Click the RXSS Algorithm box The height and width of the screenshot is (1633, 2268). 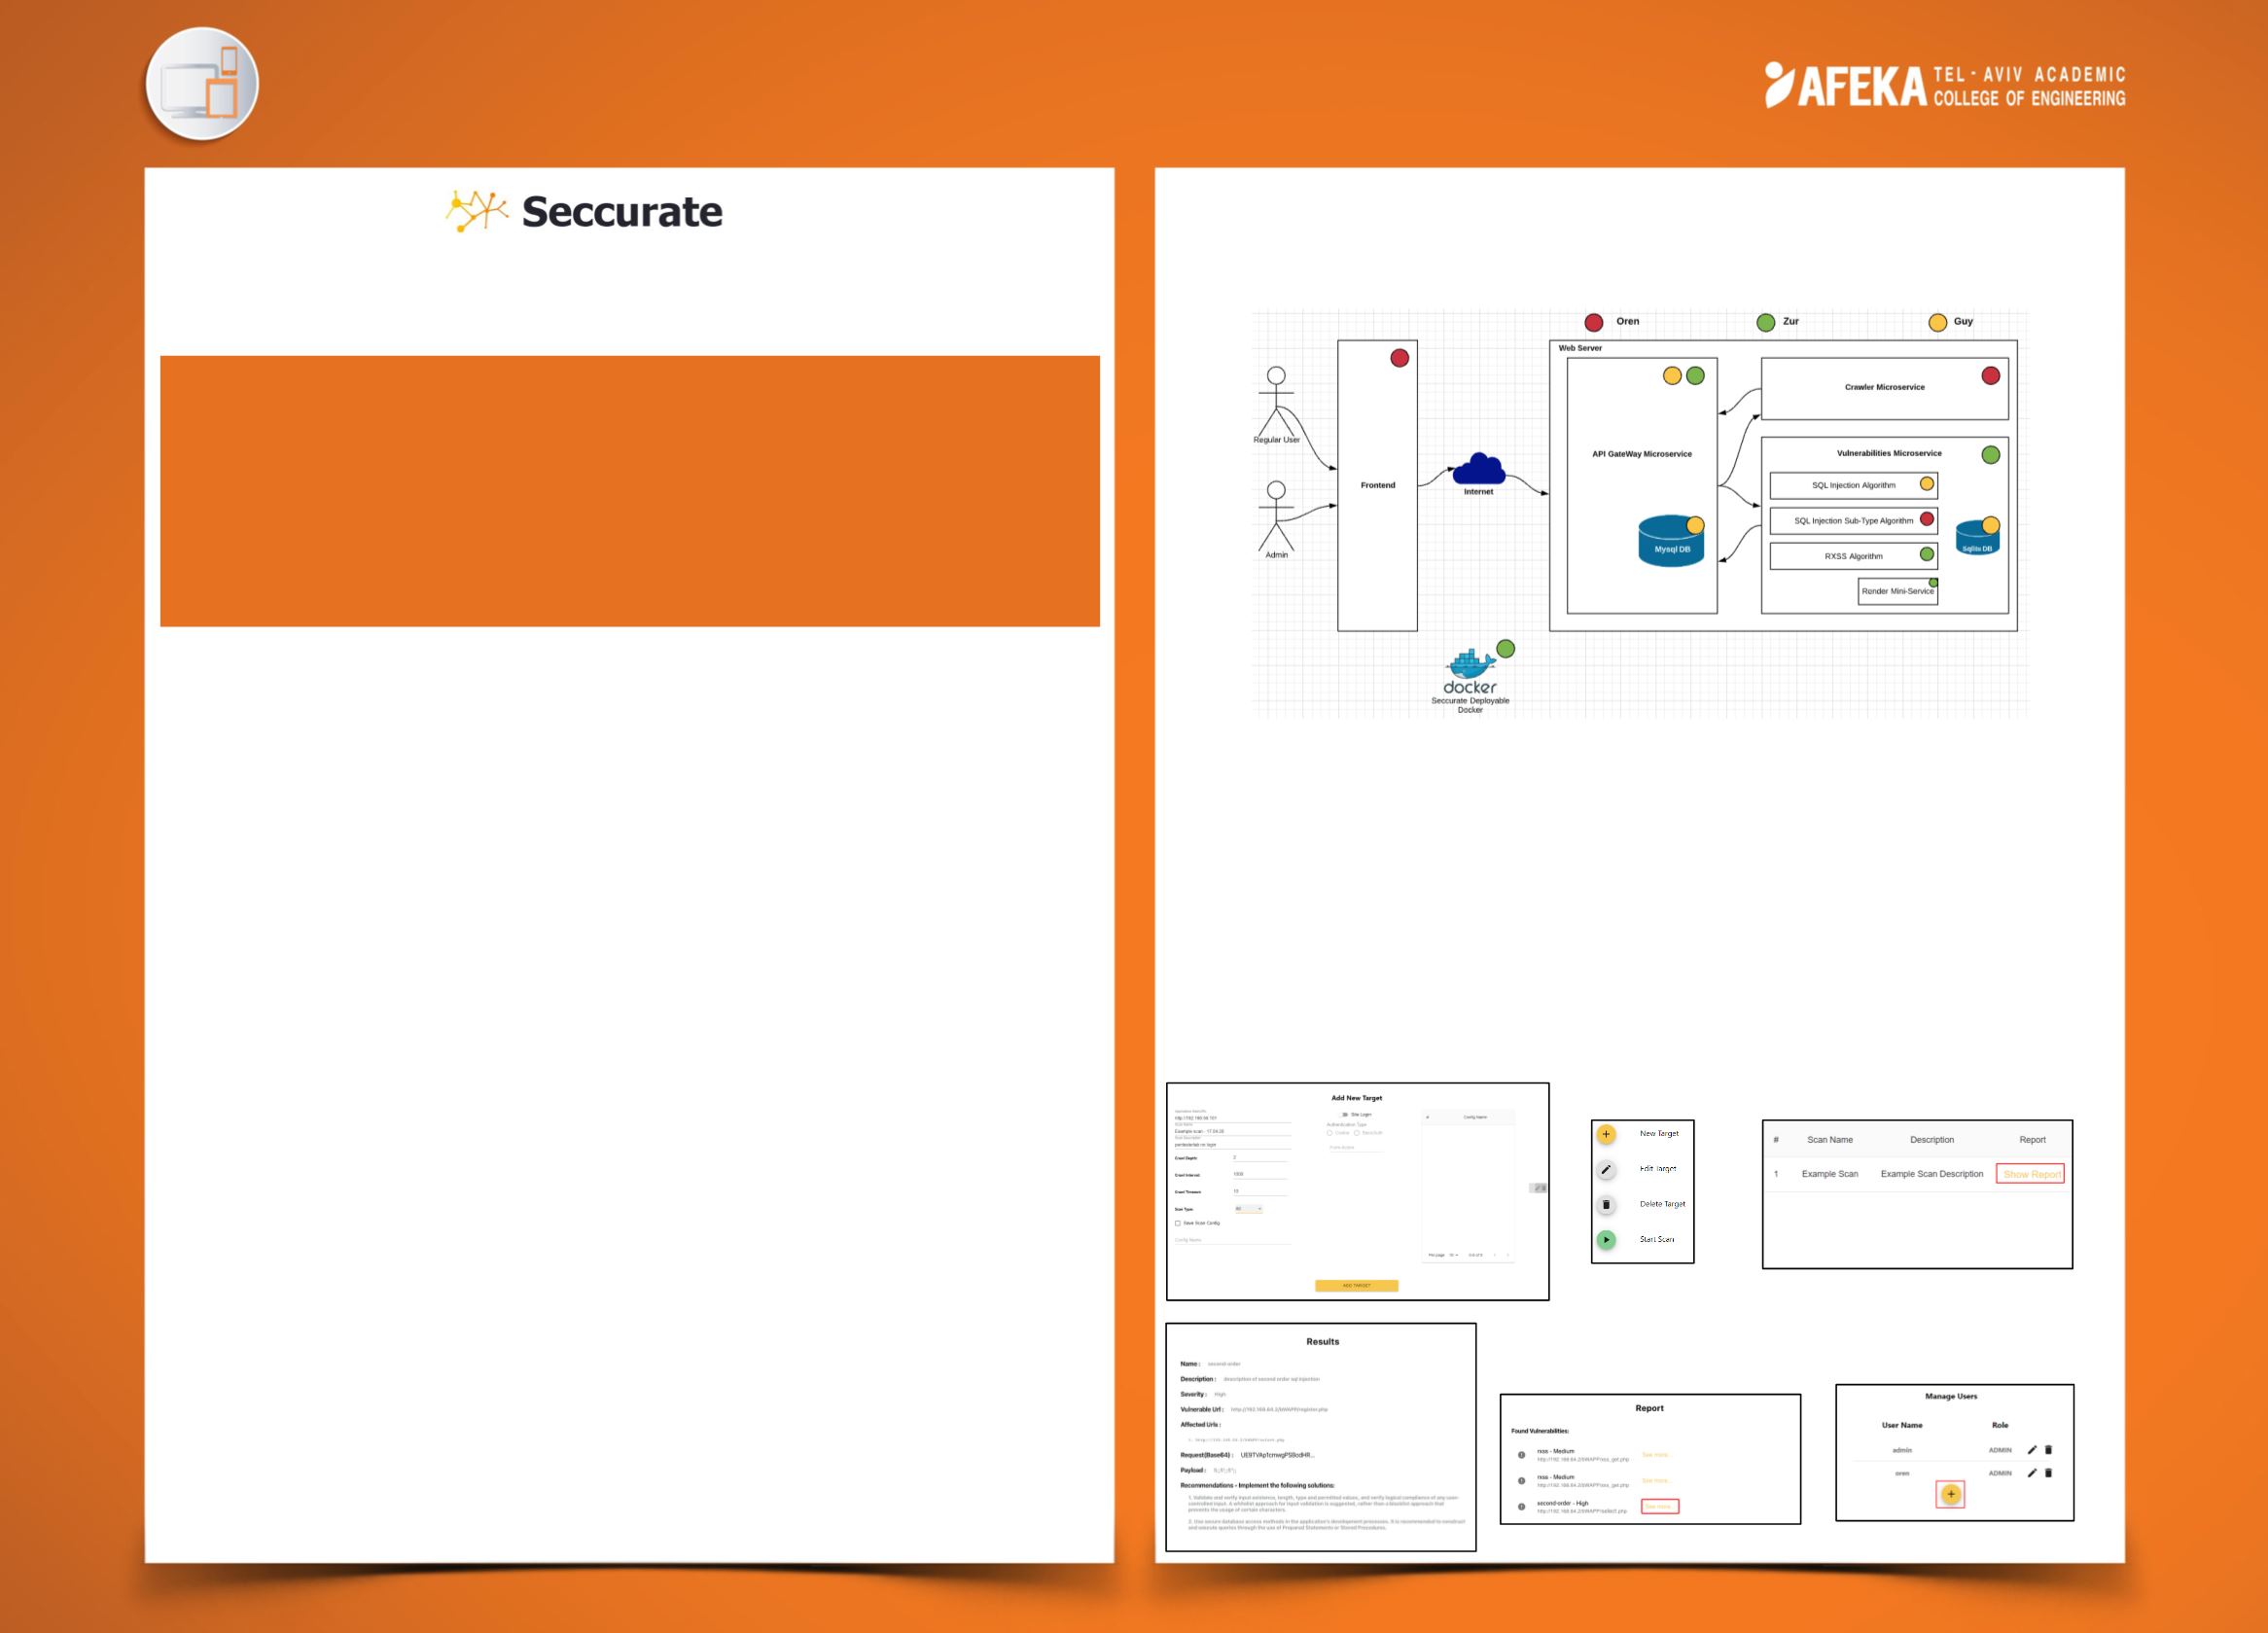pos(1854,556)
